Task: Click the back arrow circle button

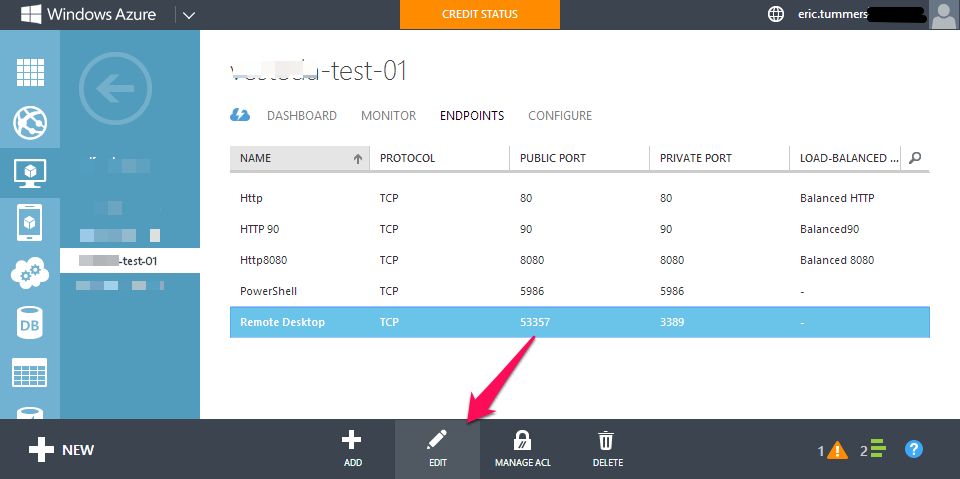Action: click(114, 92)
